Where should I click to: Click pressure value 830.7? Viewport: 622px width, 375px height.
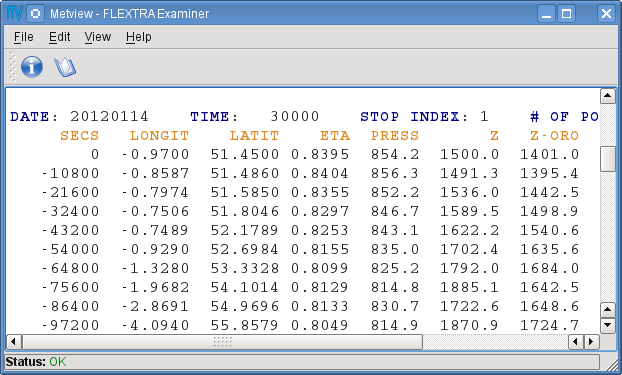pyautogui.click(x=395, y=306)
